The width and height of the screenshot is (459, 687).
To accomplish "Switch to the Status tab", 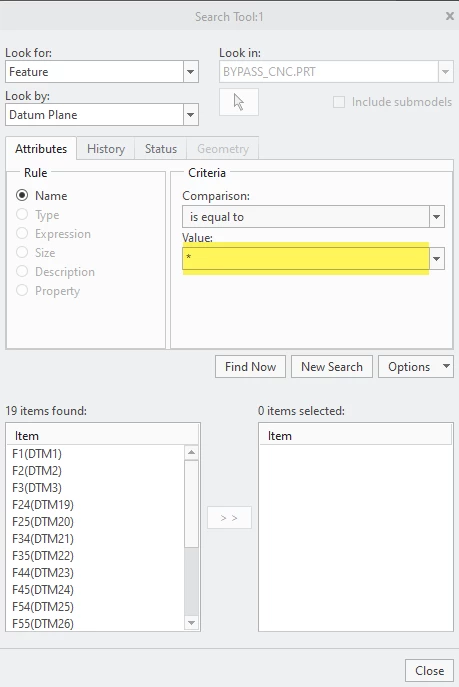I will pos(161,149).
